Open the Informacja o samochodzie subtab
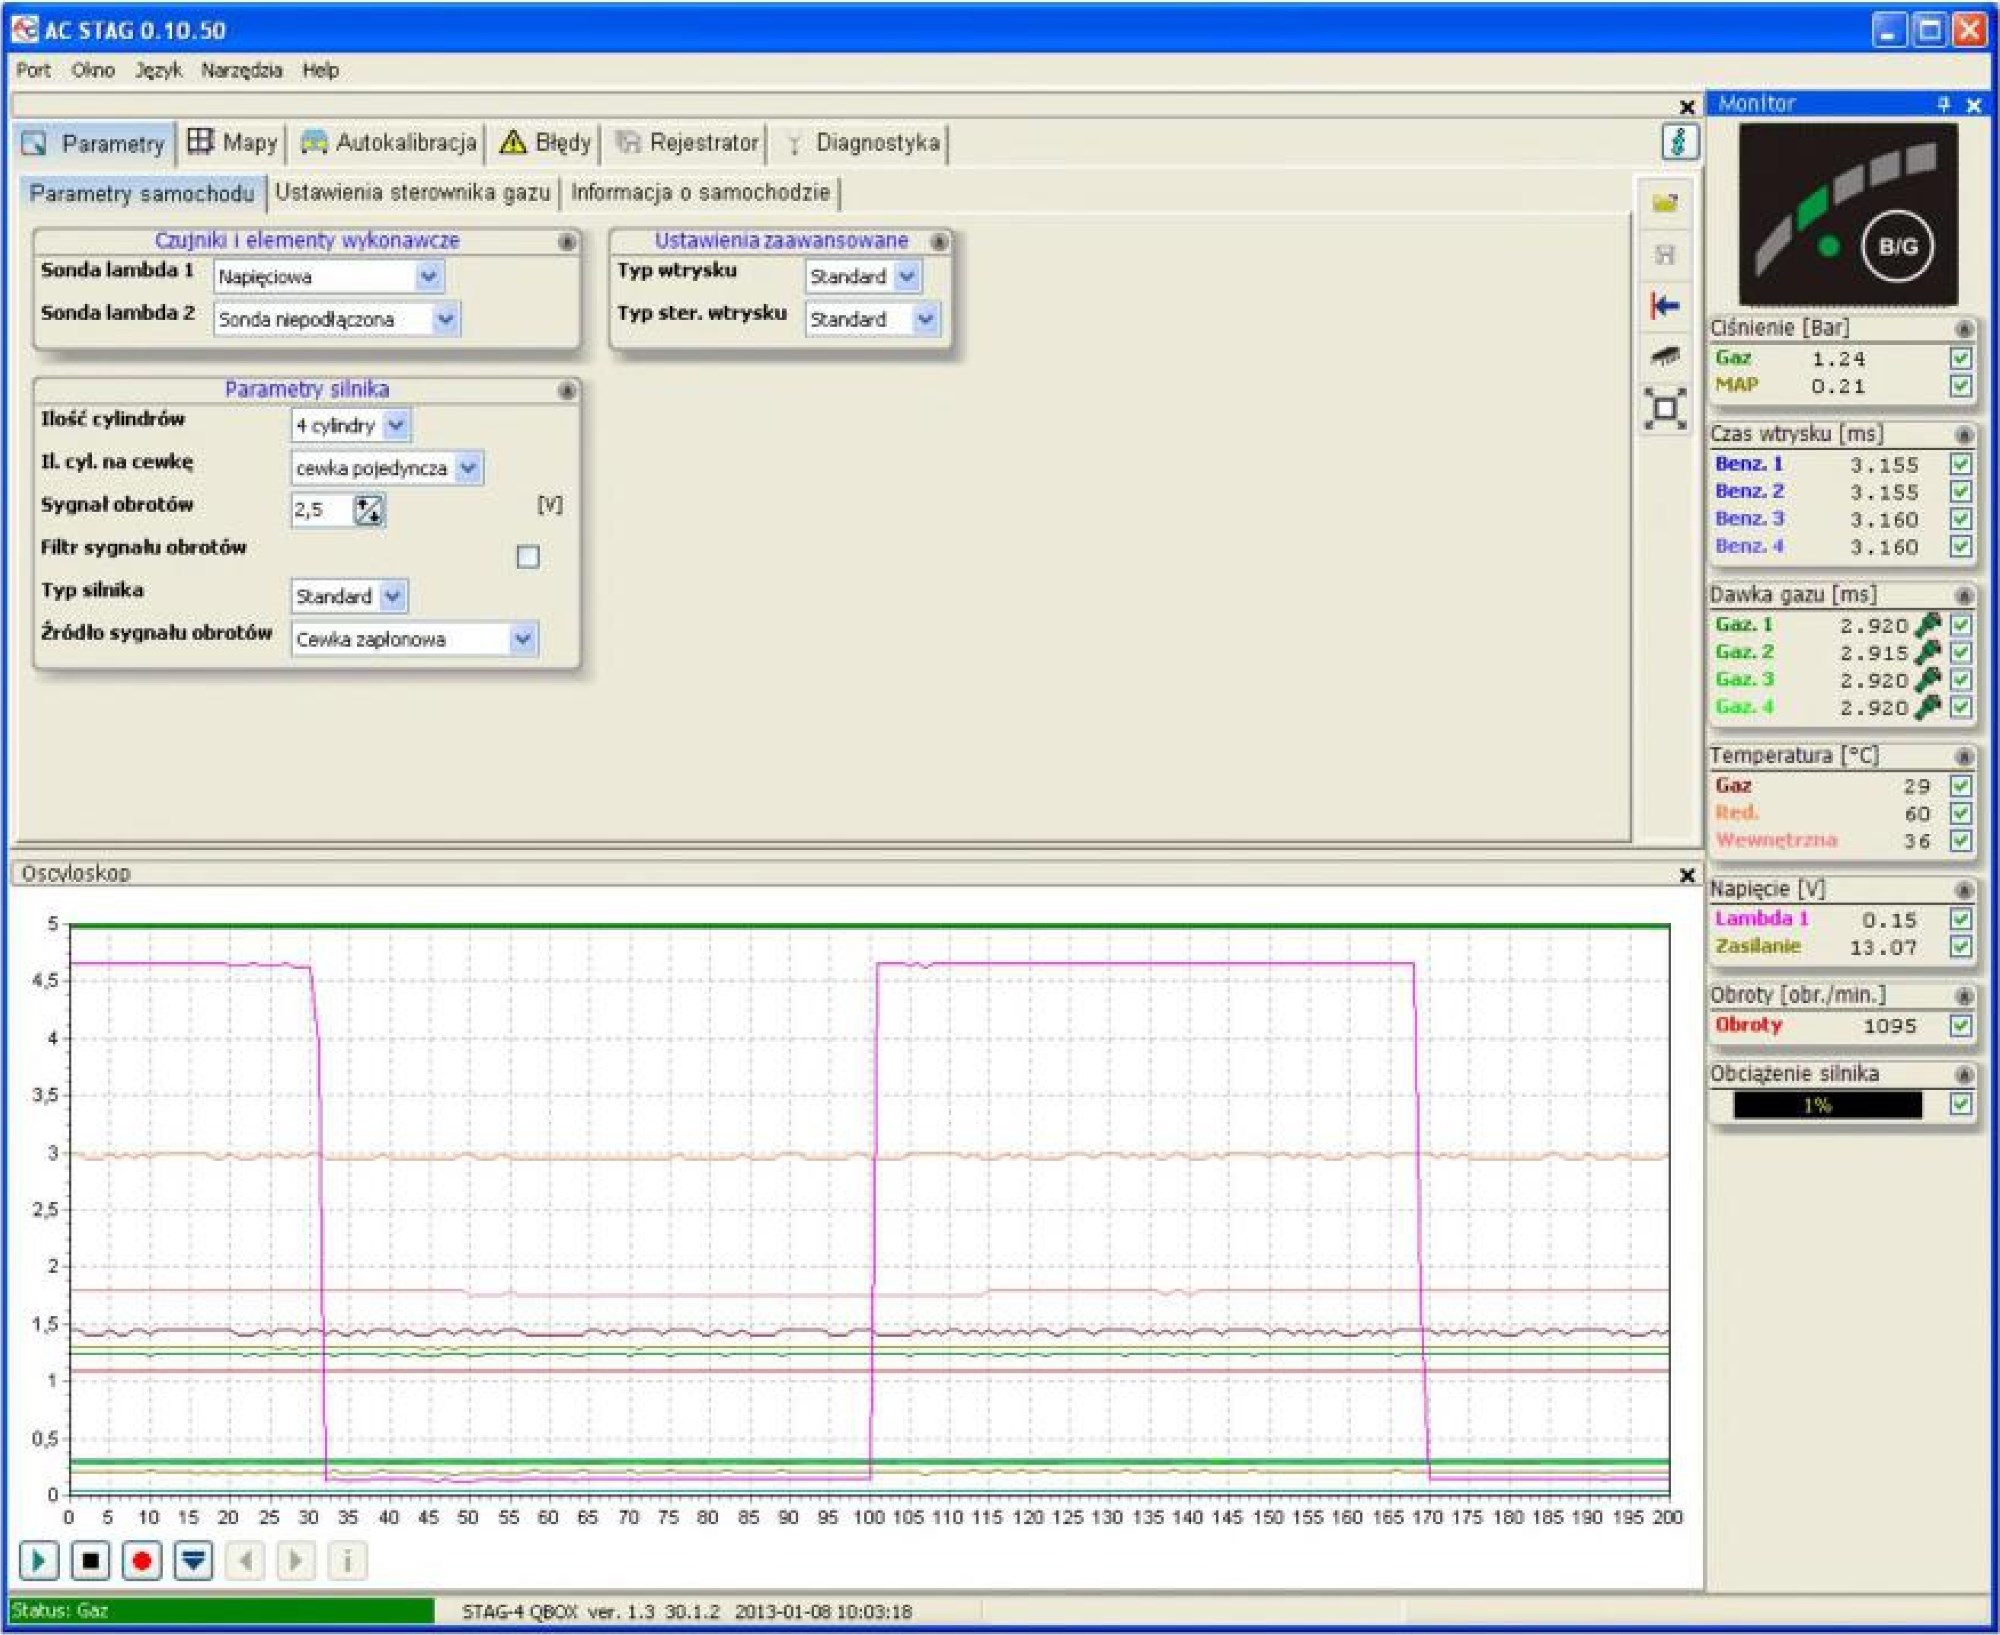 (x=700, y=192)
